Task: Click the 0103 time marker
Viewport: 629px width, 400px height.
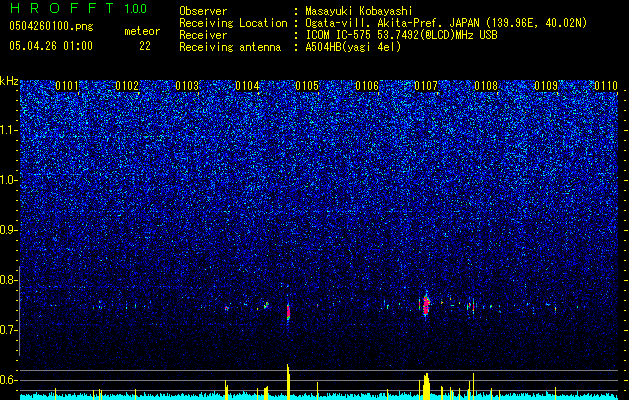Action: click(187, 86)
